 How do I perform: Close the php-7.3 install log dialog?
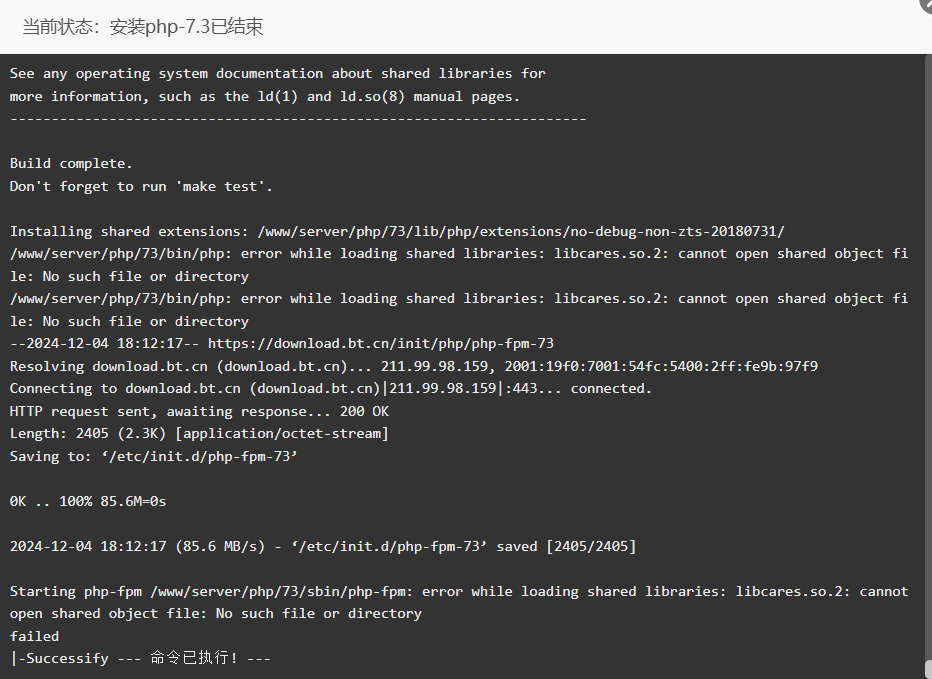(x=926, y=4)
